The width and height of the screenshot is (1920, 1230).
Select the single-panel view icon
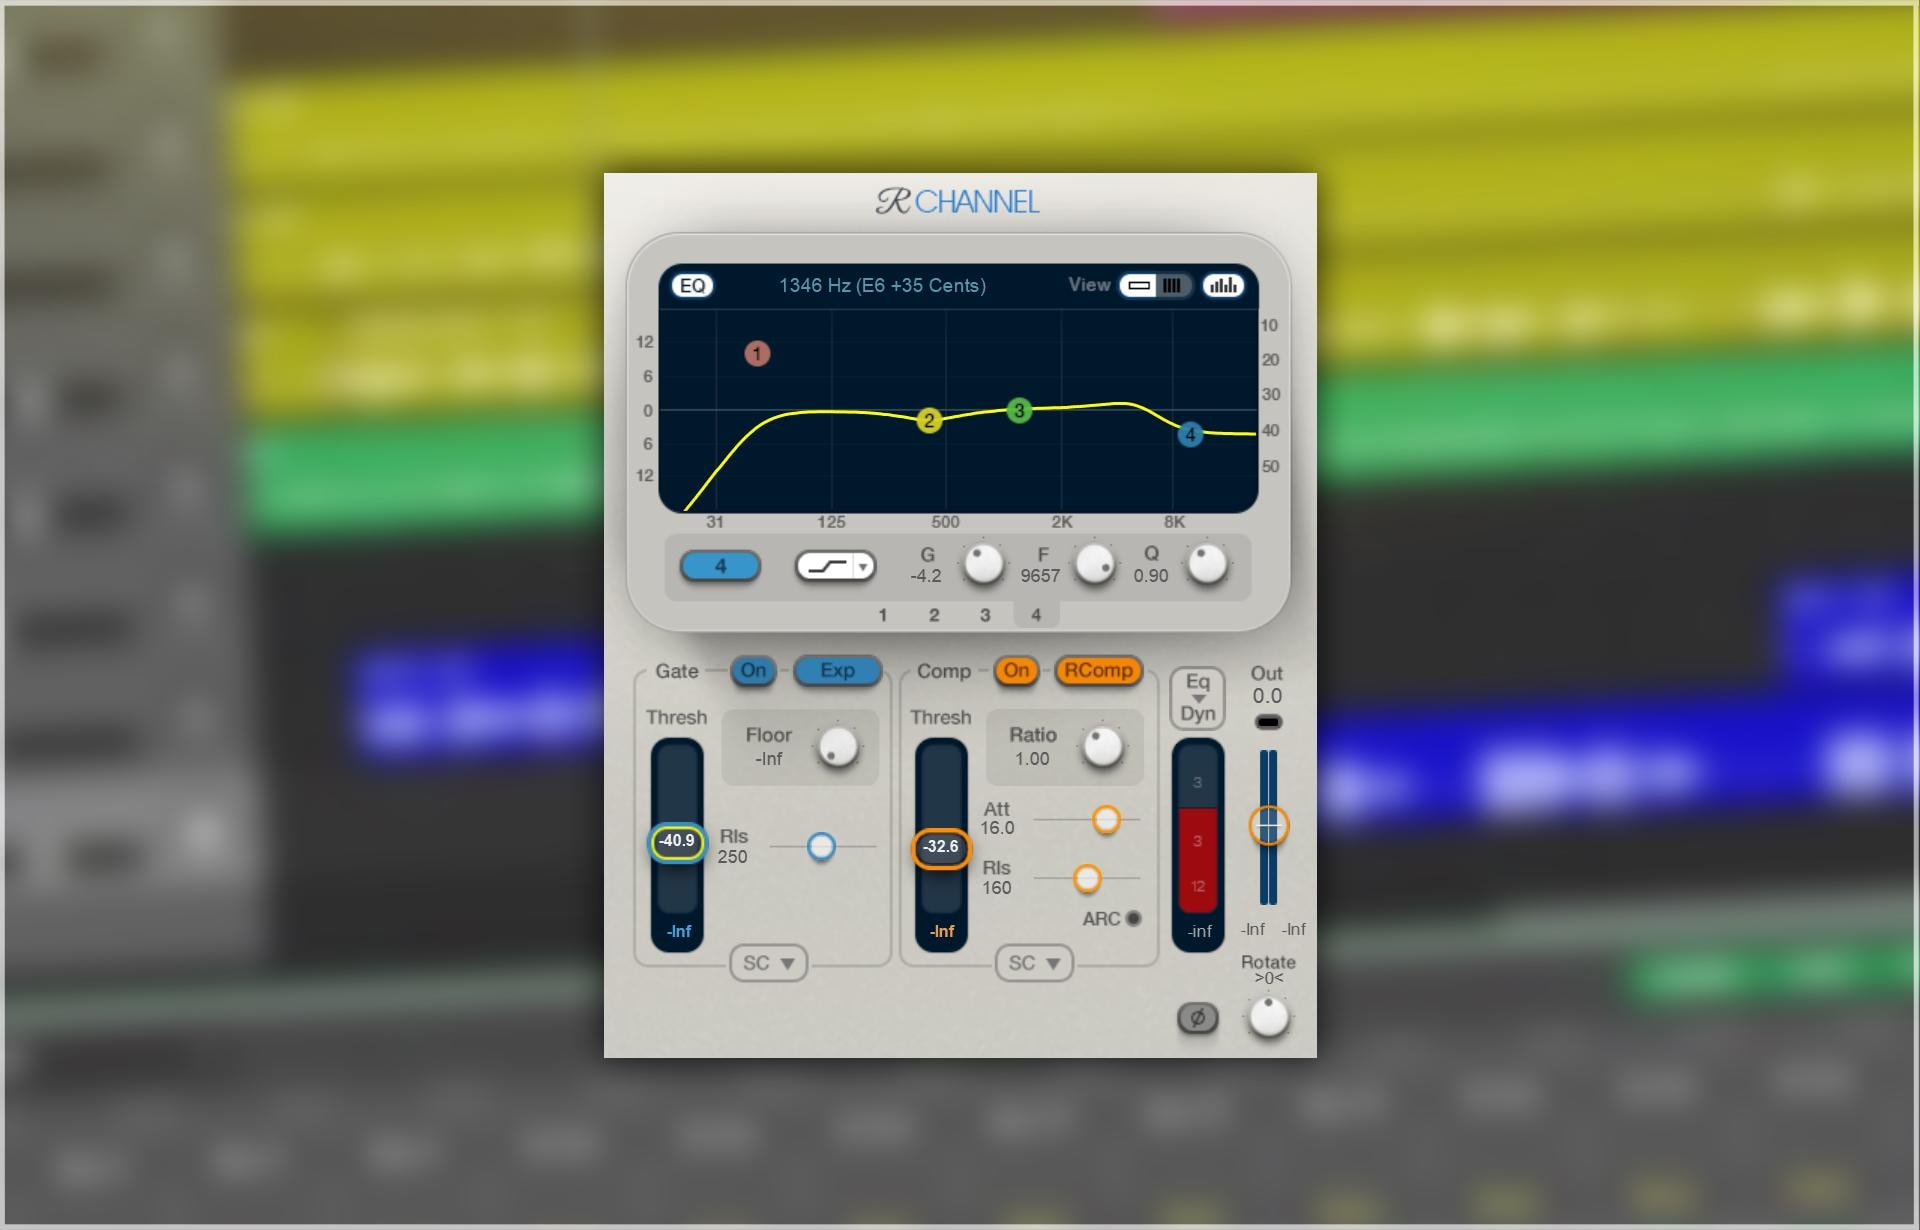point(1138,286)
